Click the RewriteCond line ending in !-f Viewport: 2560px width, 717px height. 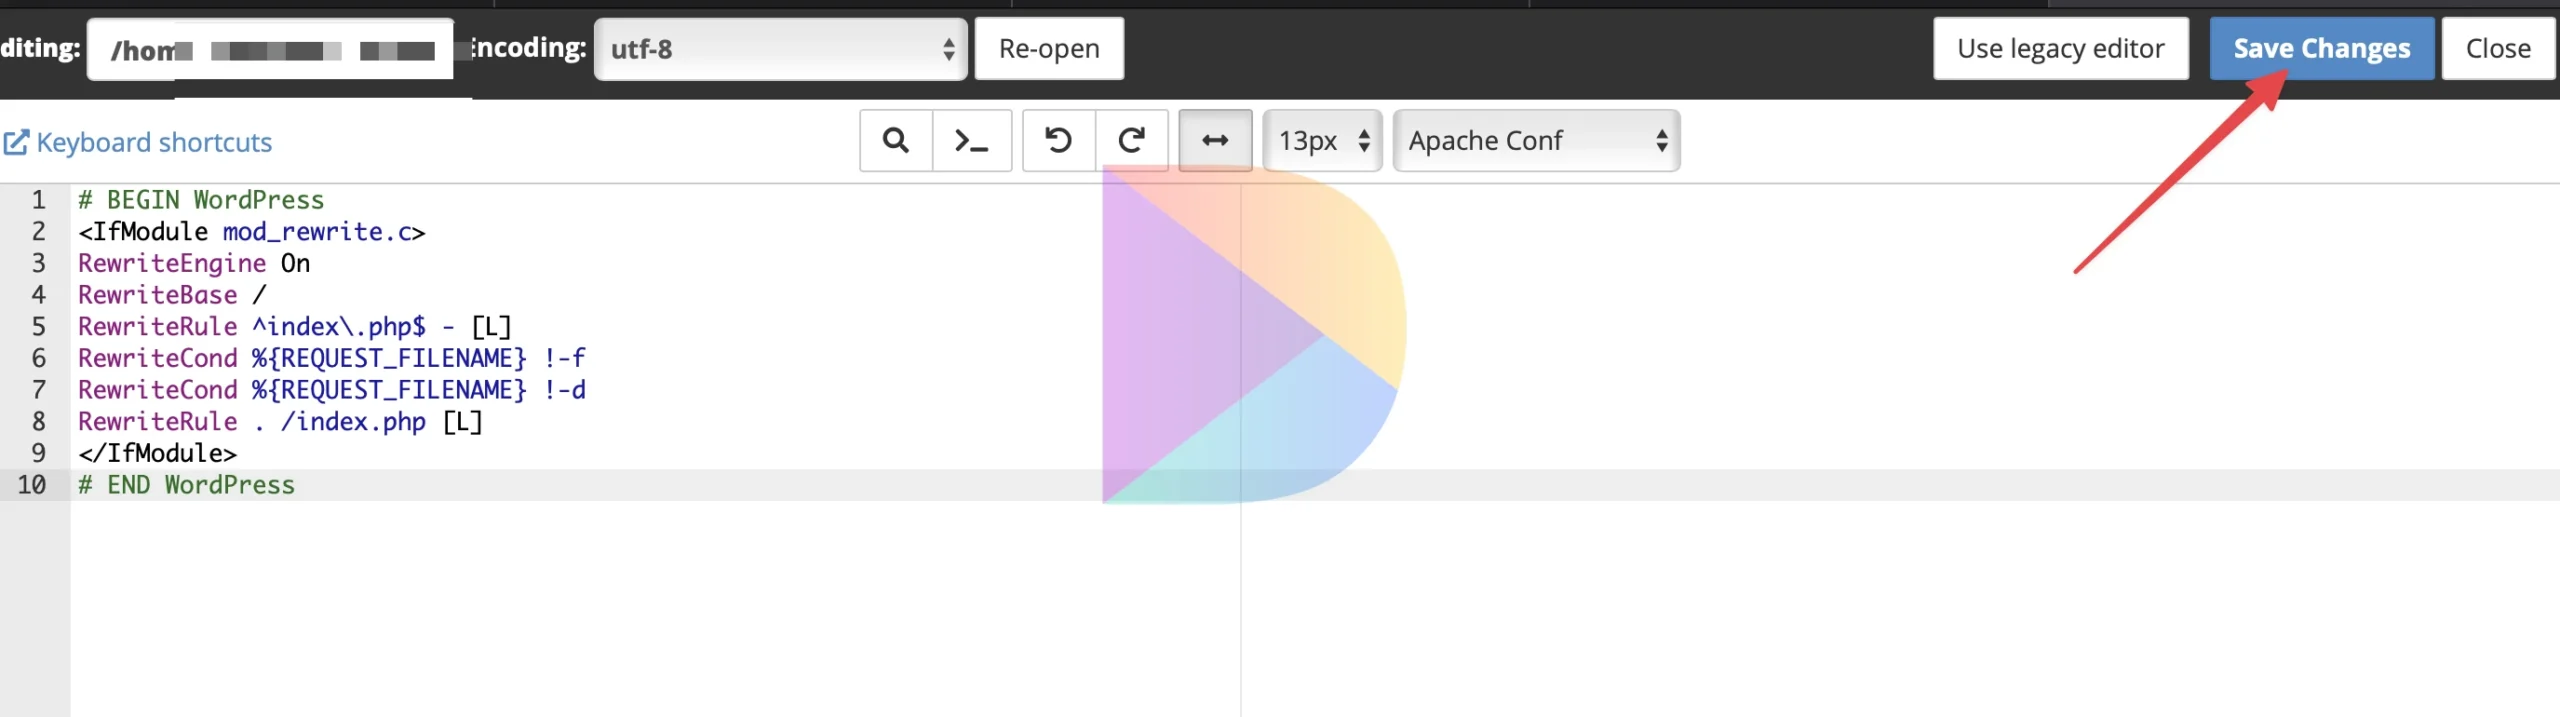332,358
